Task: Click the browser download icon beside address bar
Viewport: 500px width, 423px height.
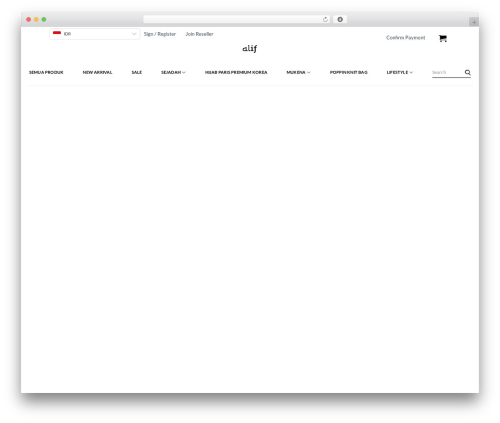Action: [x=340, y=19]
